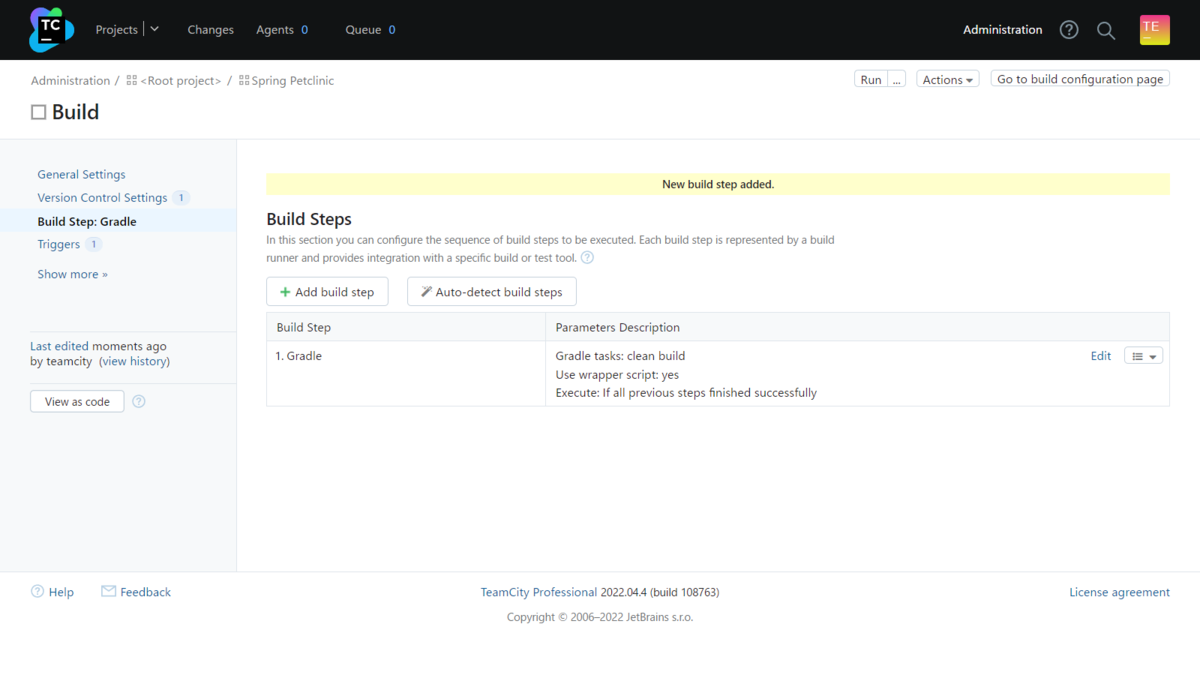Click the Root project breadcrumb icon
This screenshot has width=1200, height=675.
point(132,81)
